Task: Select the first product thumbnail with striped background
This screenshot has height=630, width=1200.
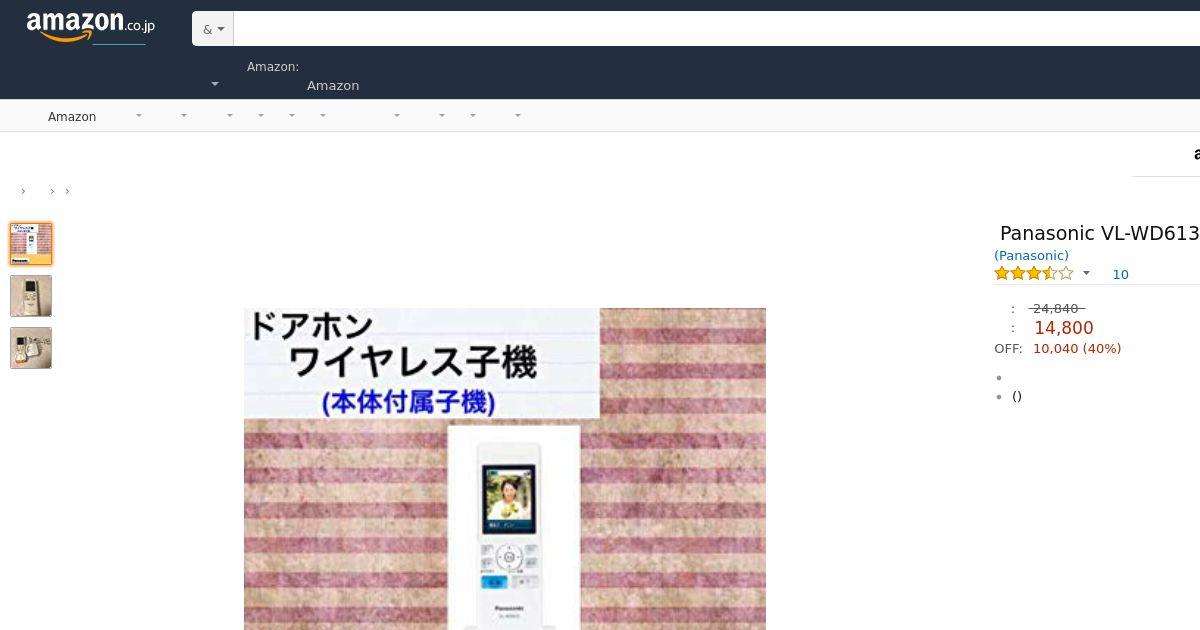Action: [31, 244]
